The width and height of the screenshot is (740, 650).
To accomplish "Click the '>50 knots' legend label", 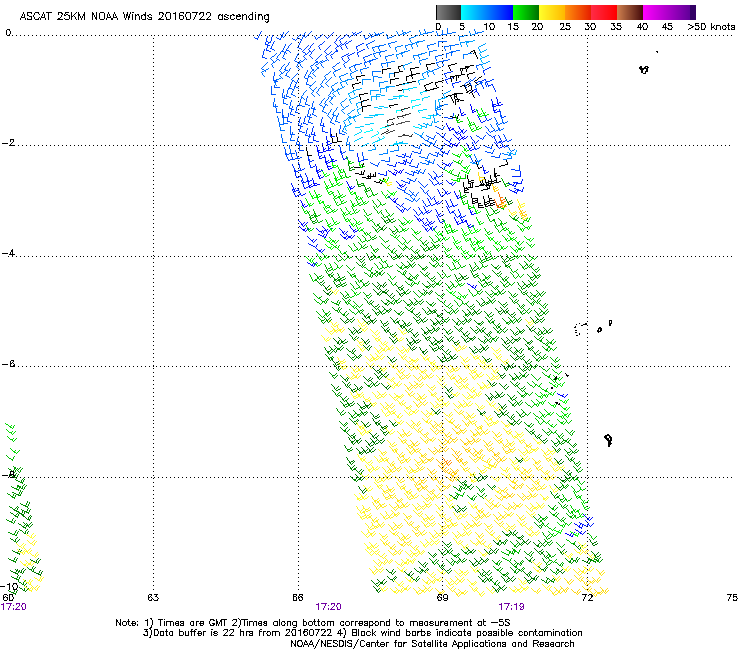I will coord(711,27).
